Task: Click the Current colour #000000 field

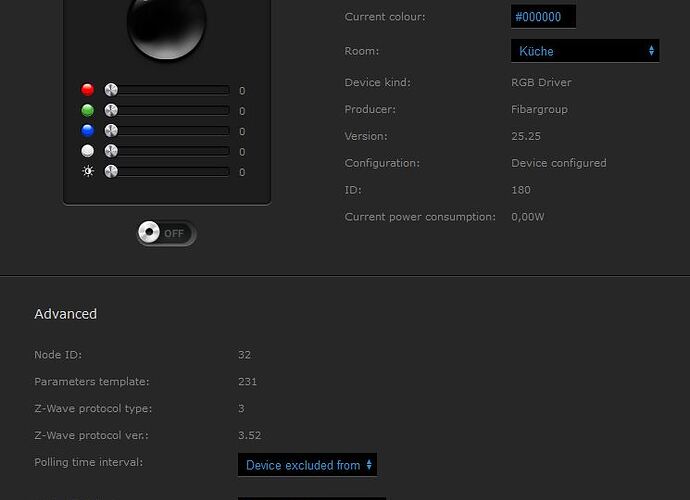Action: 543,17
